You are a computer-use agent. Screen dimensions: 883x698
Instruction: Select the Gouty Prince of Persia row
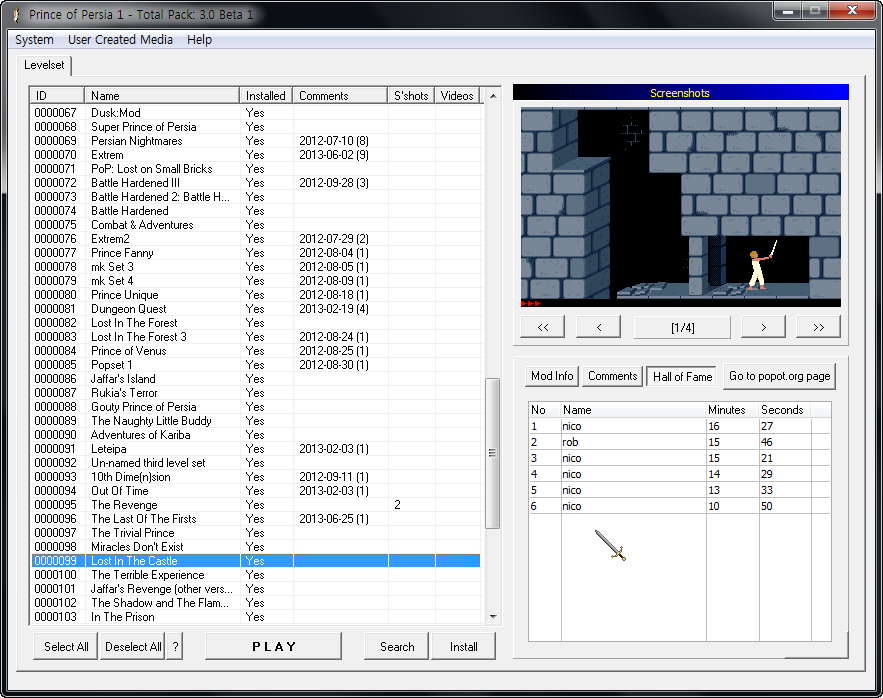point(256,407)
